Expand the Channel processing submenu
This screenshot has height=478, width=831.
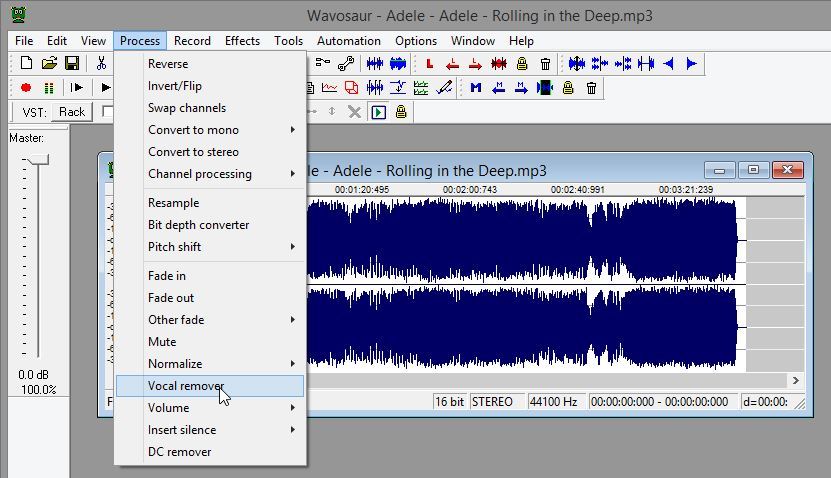(210, 174)
